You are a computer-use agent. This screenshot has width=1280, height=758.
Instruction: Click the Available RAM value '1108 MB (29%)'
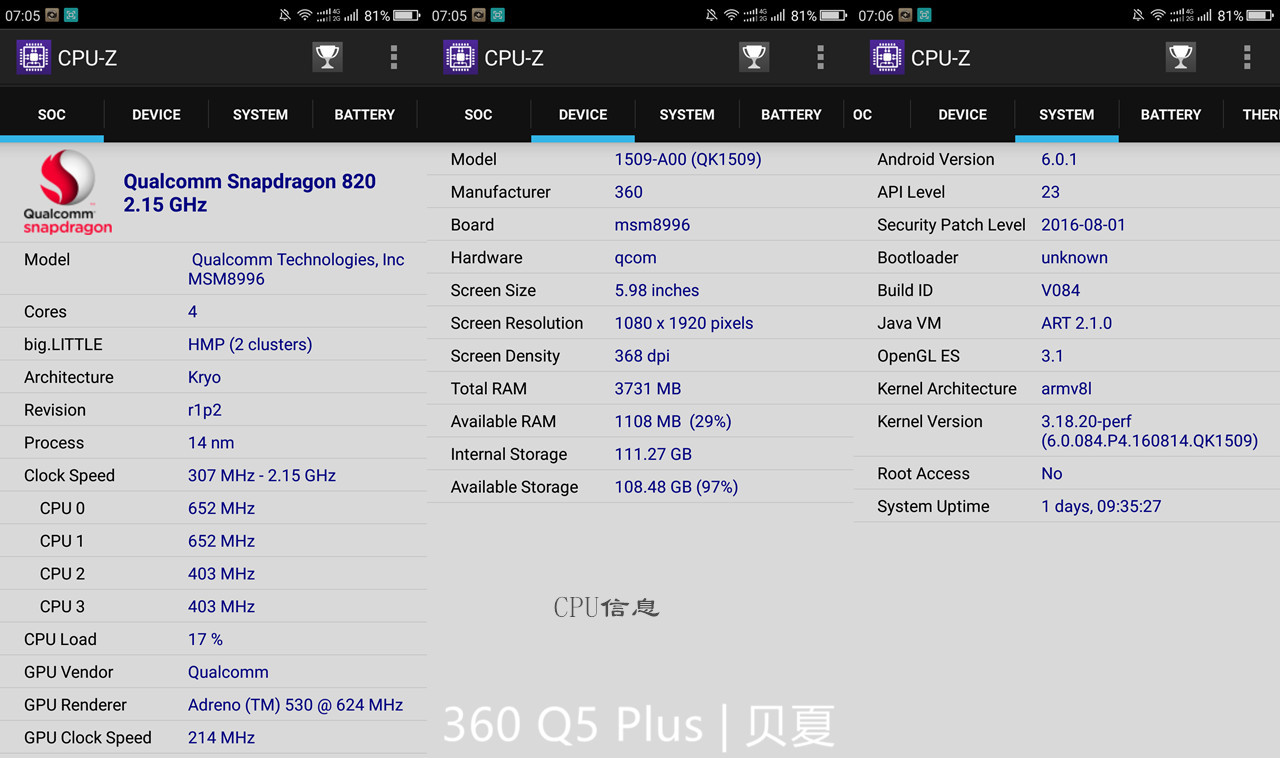(673, 422)
